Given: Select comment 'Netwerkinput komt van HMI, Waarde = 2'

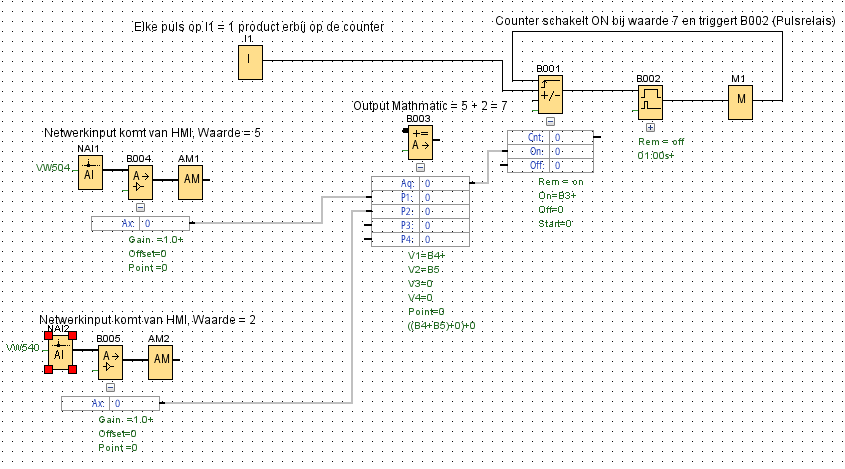Looking at the screenshot, I should [x=147, y=320].
